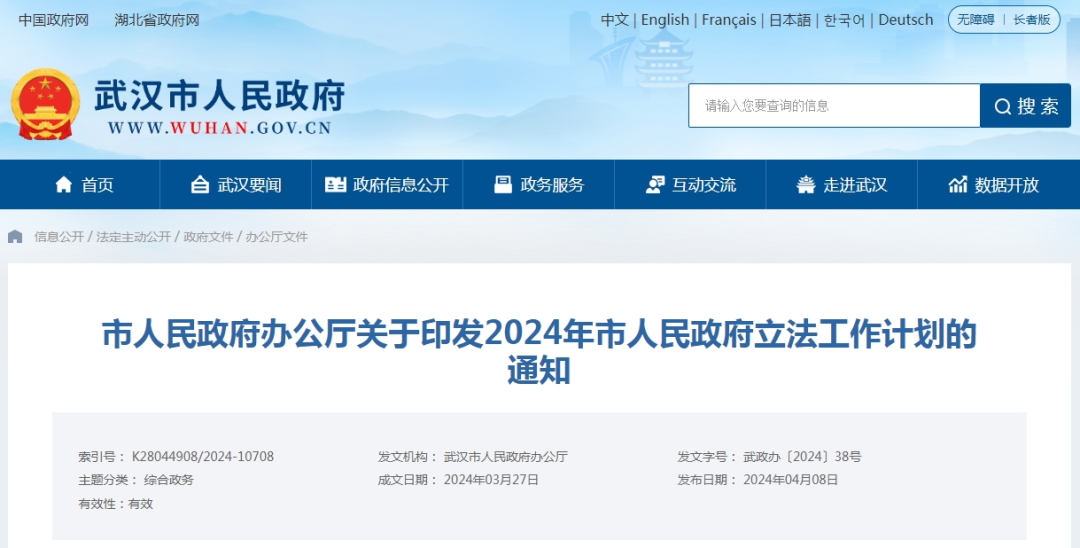The width and height of the screenshot is (1080, 548).
Task: Go to 办公厅文件 breadcrumb
Action: tap(276, 237)
